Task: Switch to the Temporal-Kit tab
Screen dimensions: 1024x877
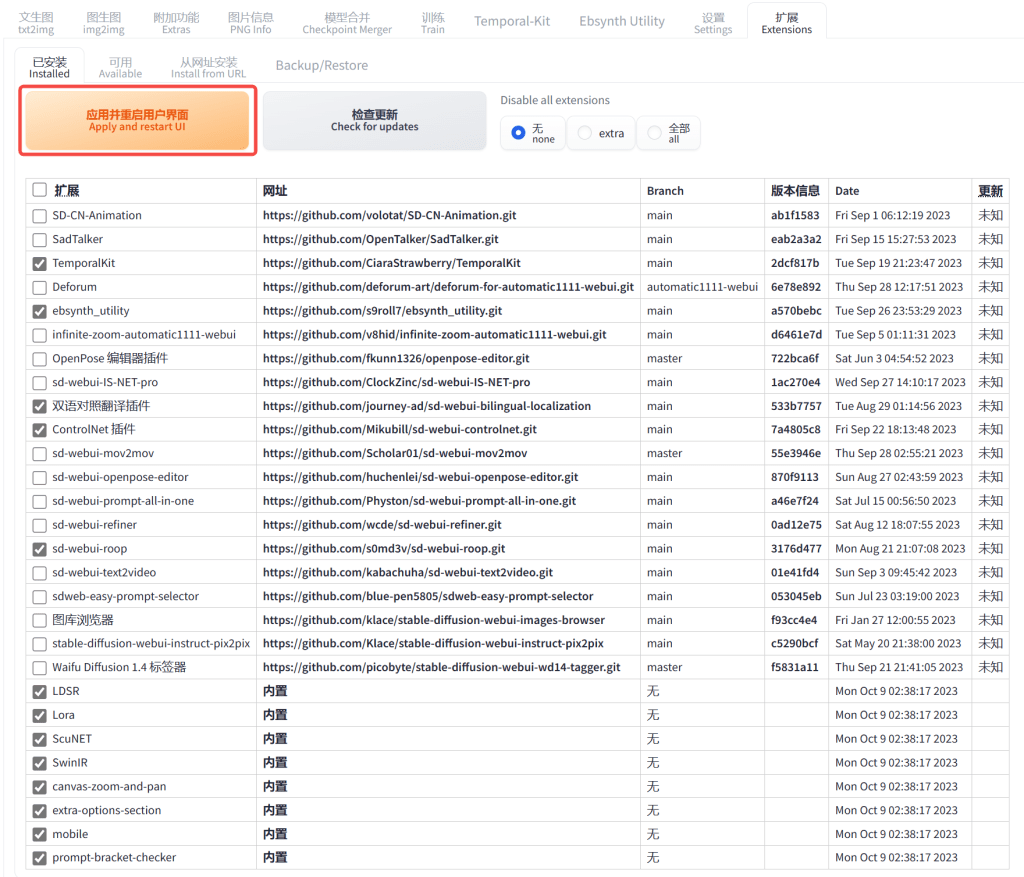Action: click(512, 21)
